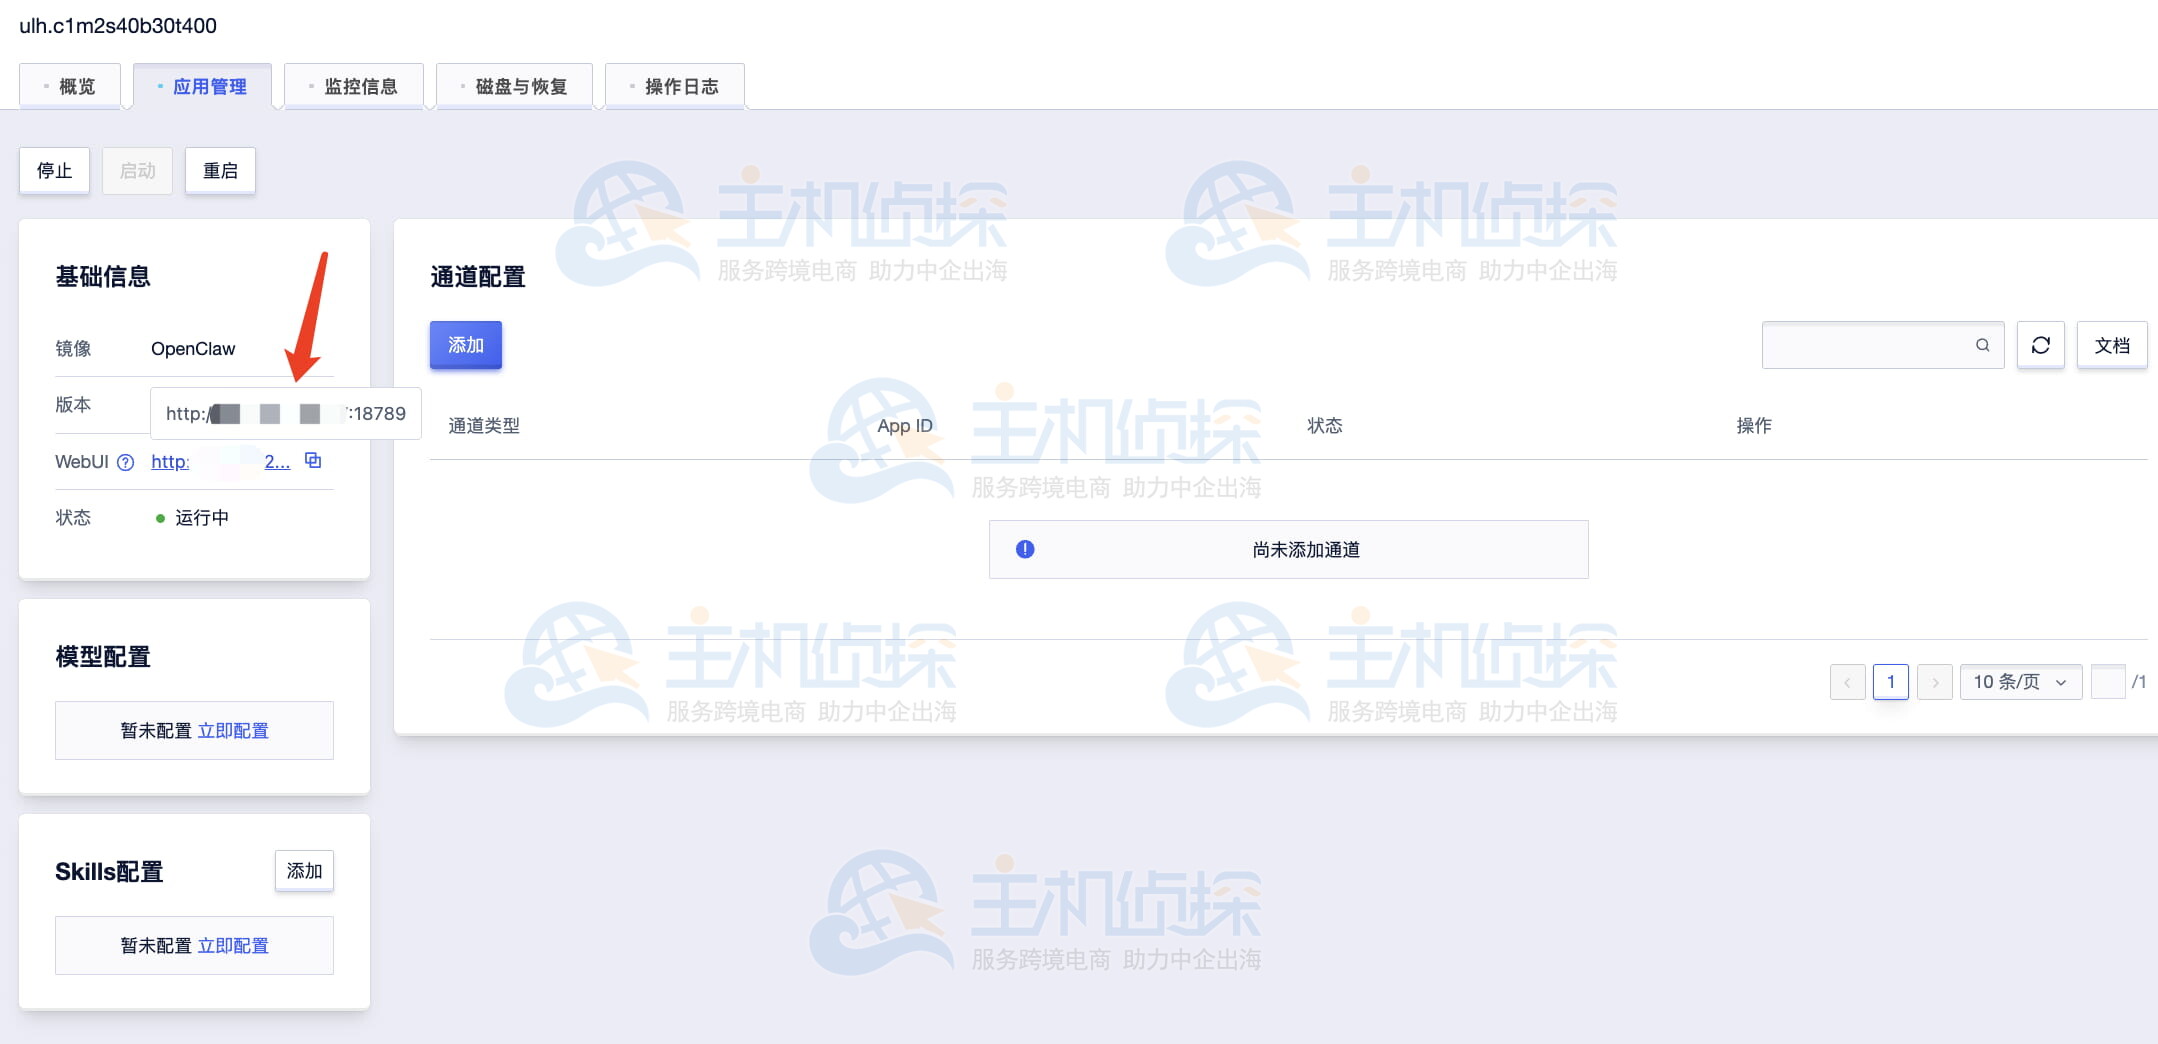View the 操作日志 tab

point(675,86)
